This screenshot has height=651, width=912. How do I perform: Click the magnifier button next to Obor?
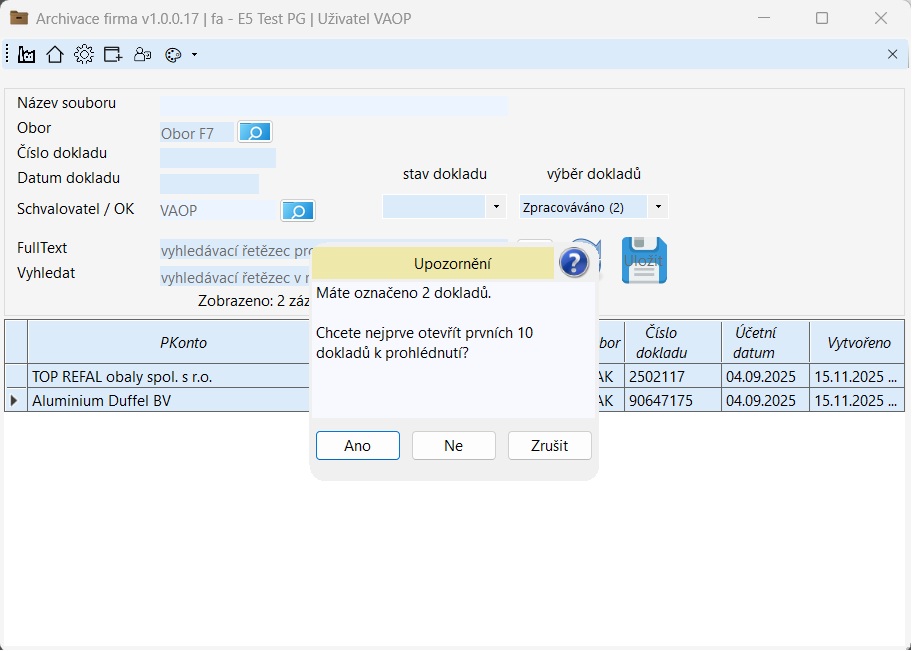(x=255, y=132)
